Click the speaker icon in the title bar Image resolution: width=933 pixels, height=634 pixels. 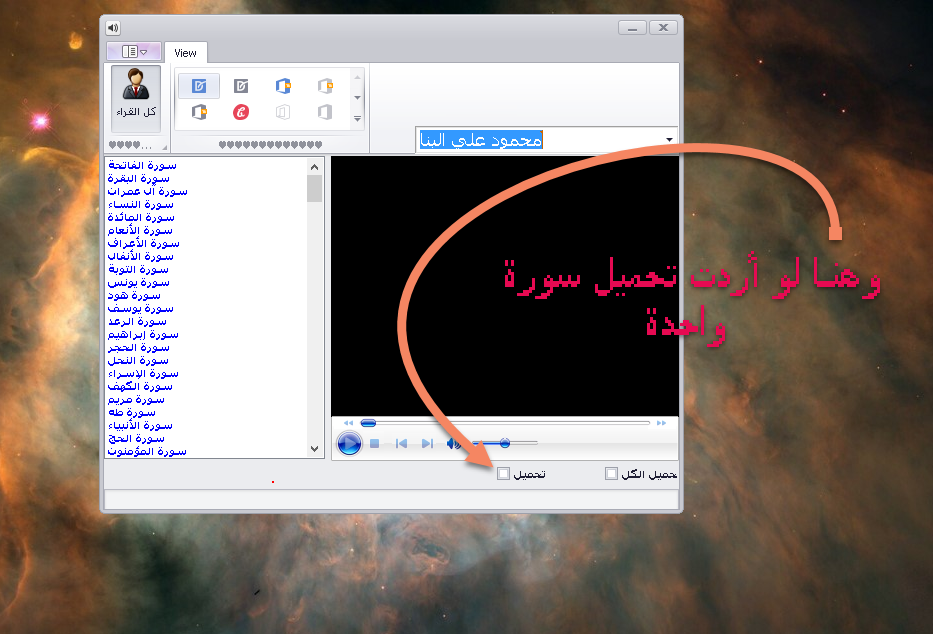[x=113, y=28]
